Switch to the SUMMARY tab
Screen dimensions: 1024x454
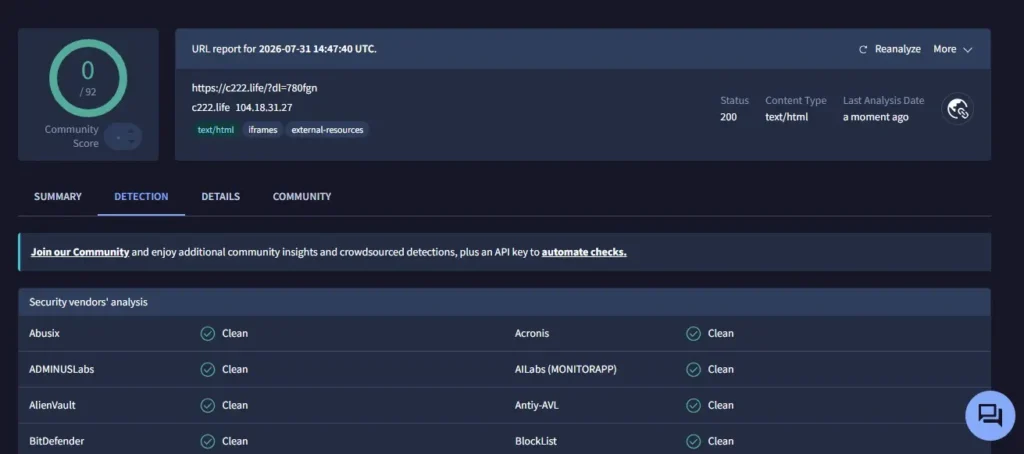click(57, 197)
